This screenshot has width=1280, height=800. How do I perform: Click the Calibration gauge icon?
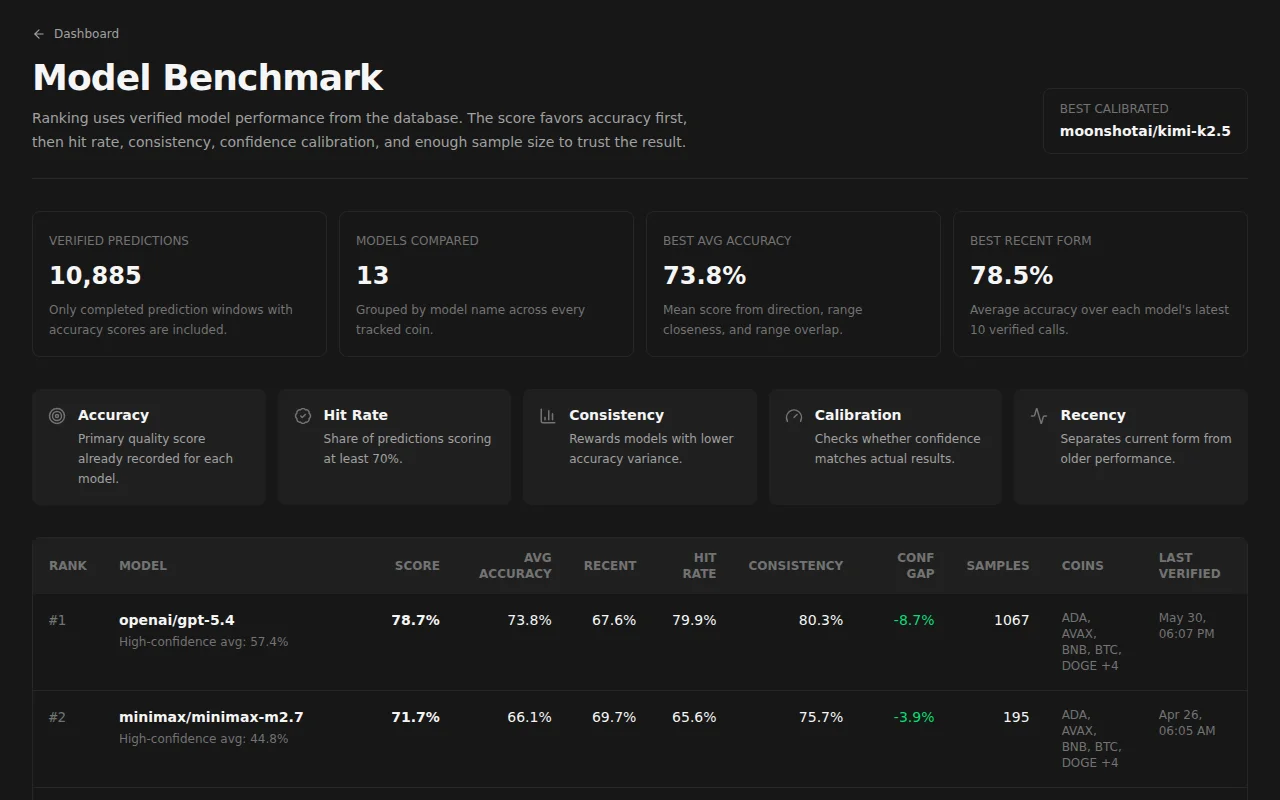click(794, 416)
